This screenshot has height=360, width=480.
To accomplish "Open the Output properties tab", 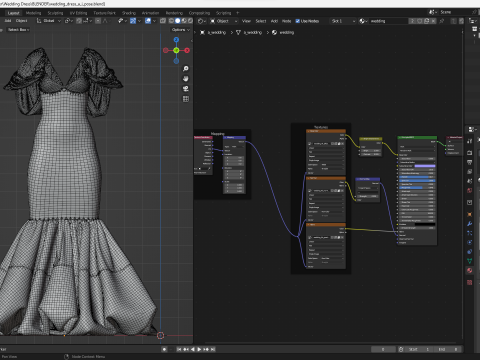I will (x=470, y=162).
